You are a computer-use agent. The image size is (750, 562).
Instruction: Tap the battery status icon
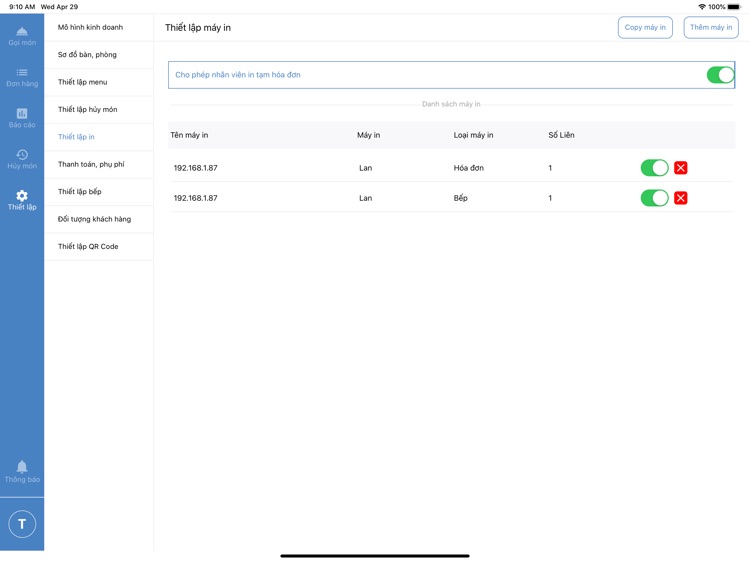pyautogui.click(x=734, y=7)
